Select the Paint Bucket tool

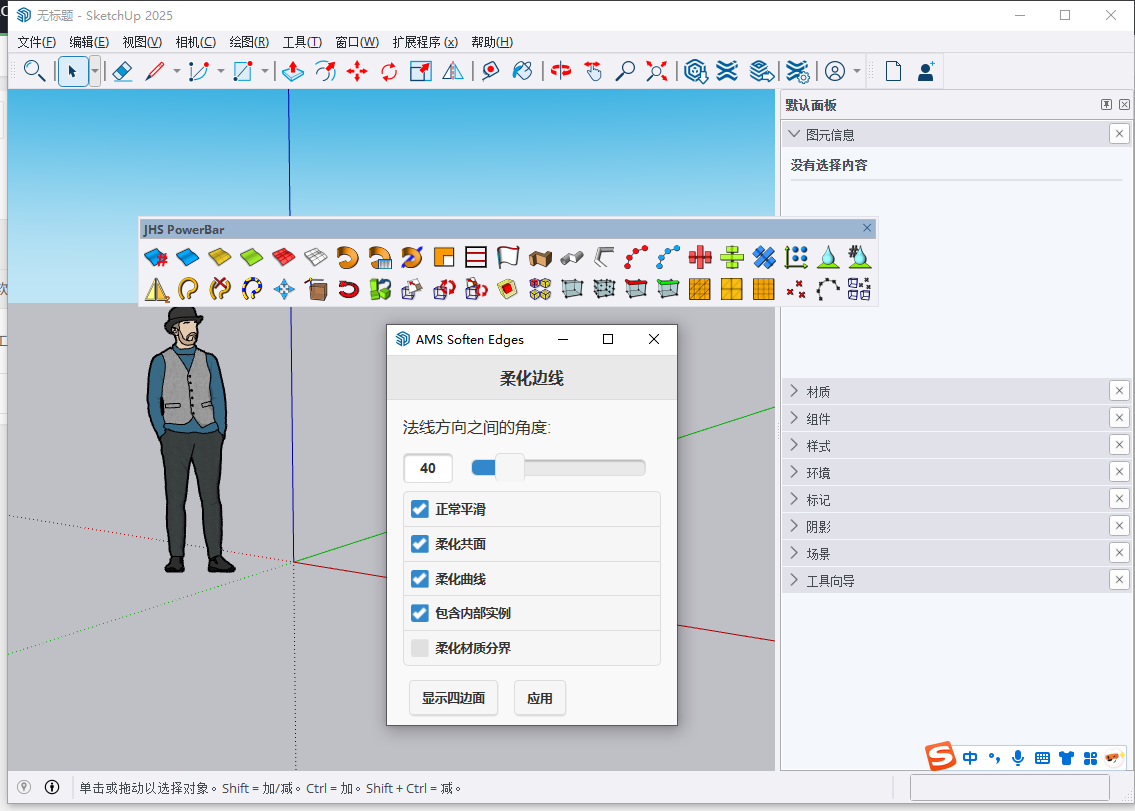point(522,71)
